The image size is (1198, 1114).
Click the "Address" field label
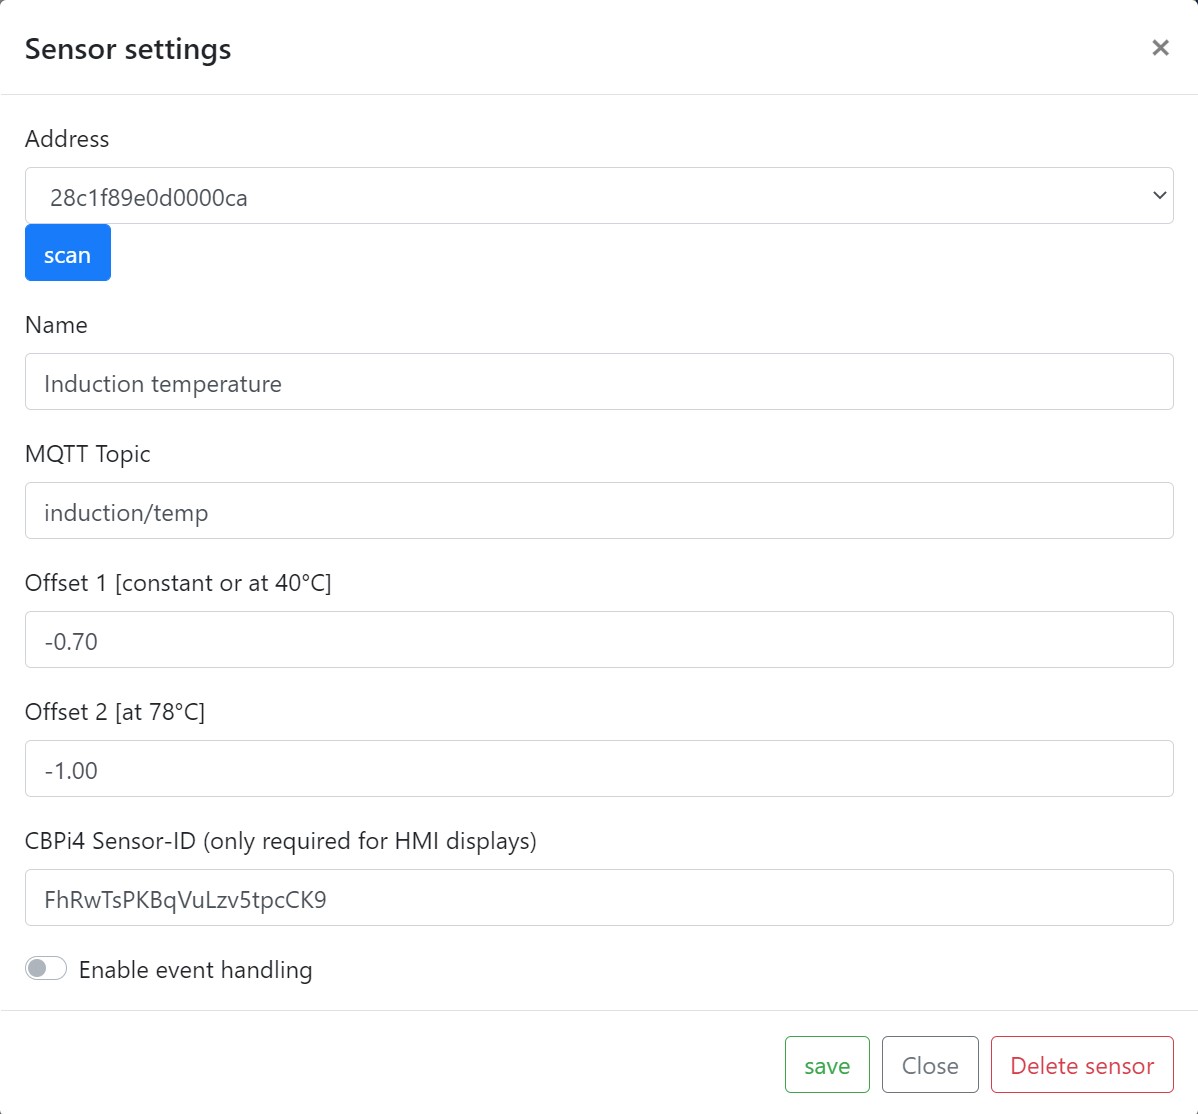[x=67, y=139]
